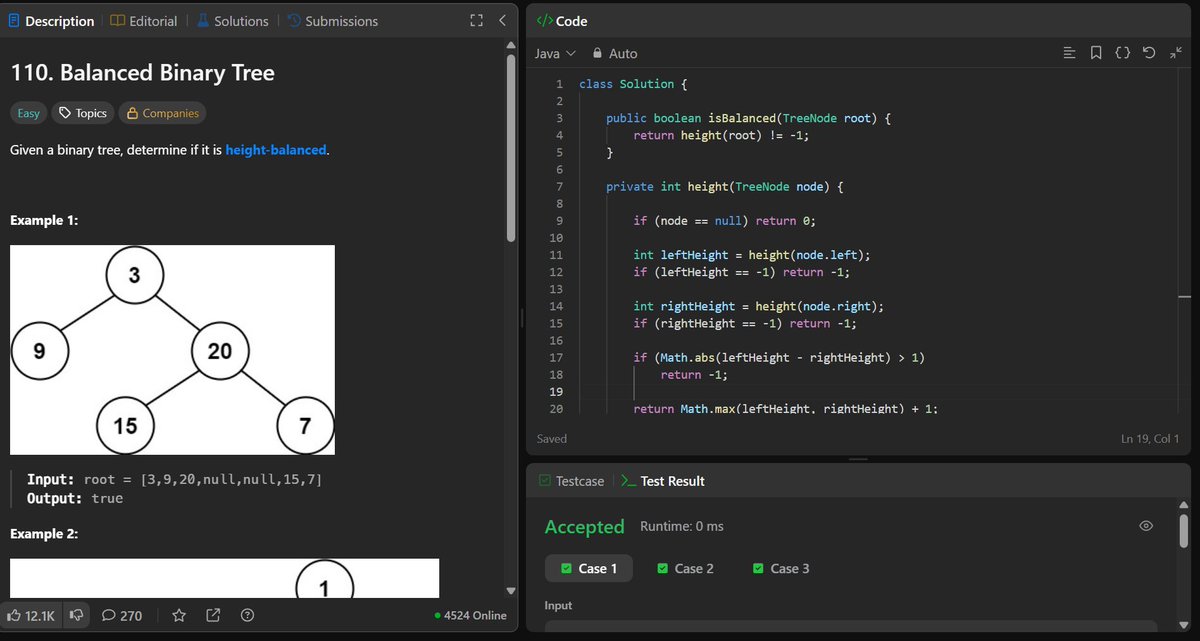Format code with the align icon

[1070, 53]
